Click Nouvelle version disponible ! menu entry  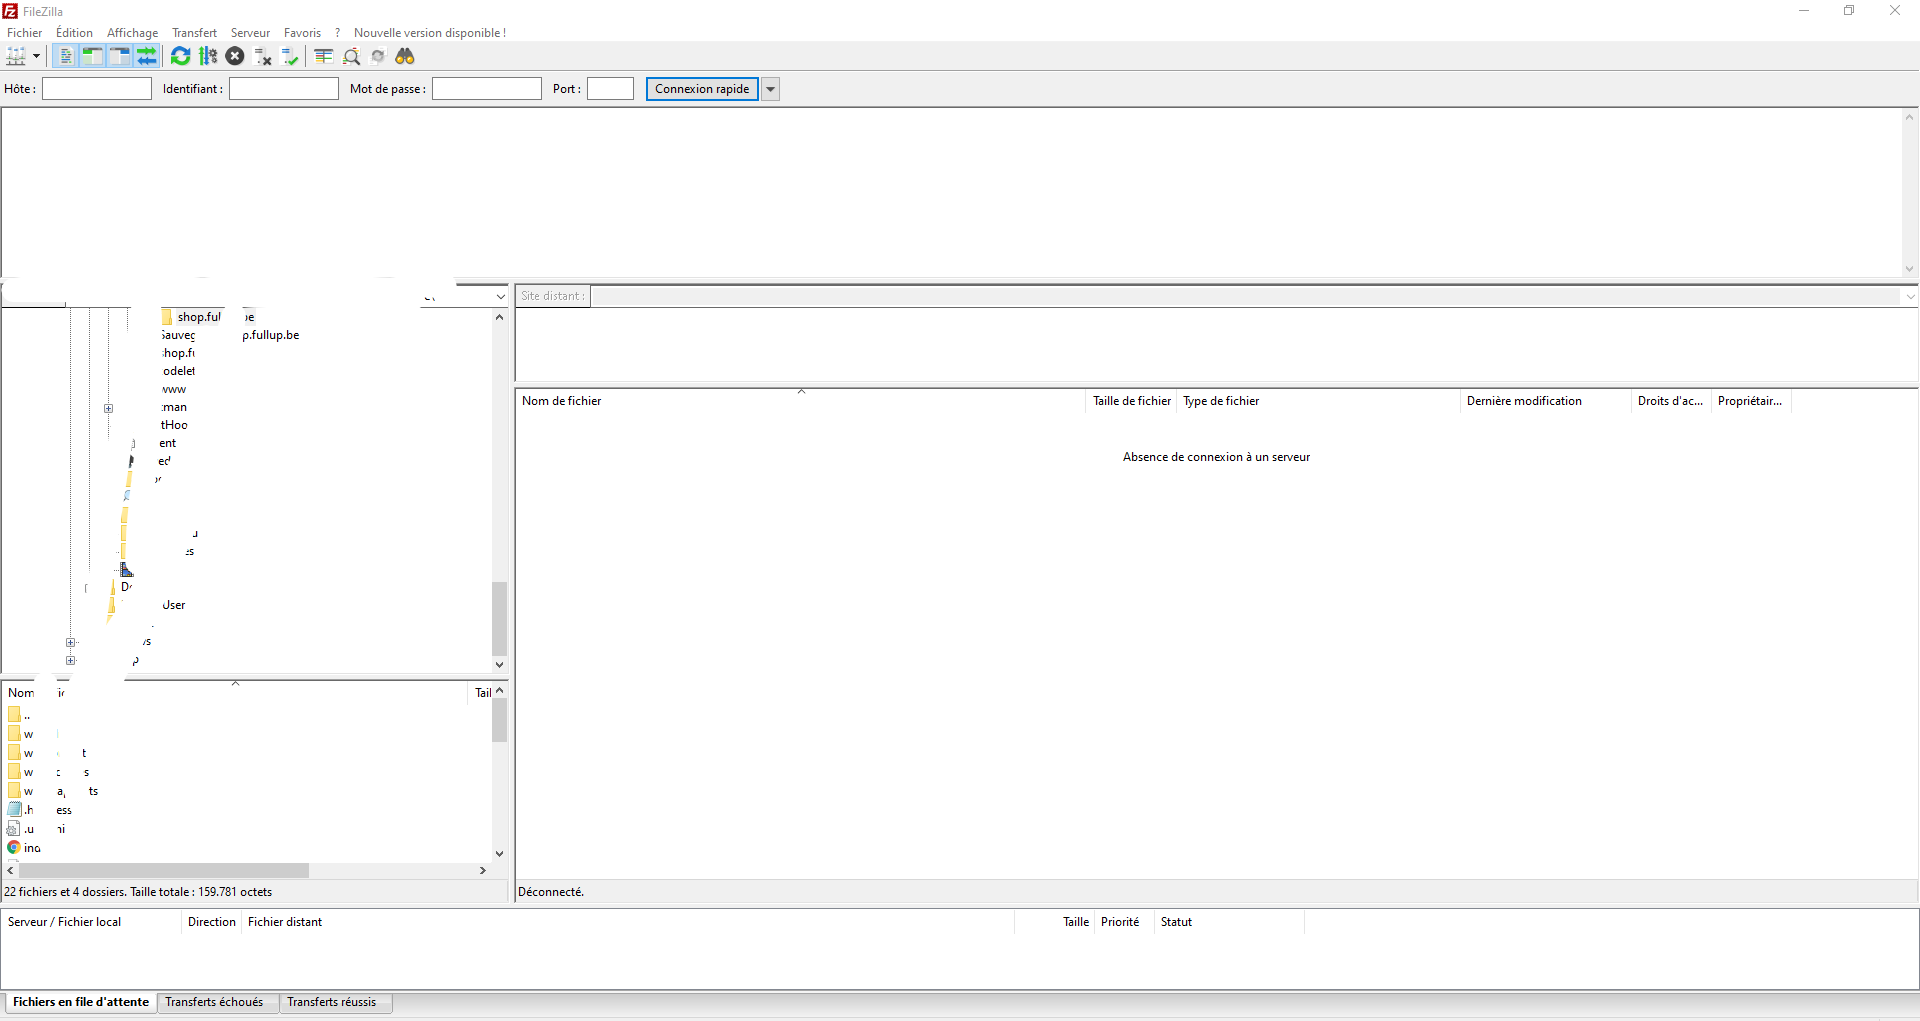click(x=430, y=33)
